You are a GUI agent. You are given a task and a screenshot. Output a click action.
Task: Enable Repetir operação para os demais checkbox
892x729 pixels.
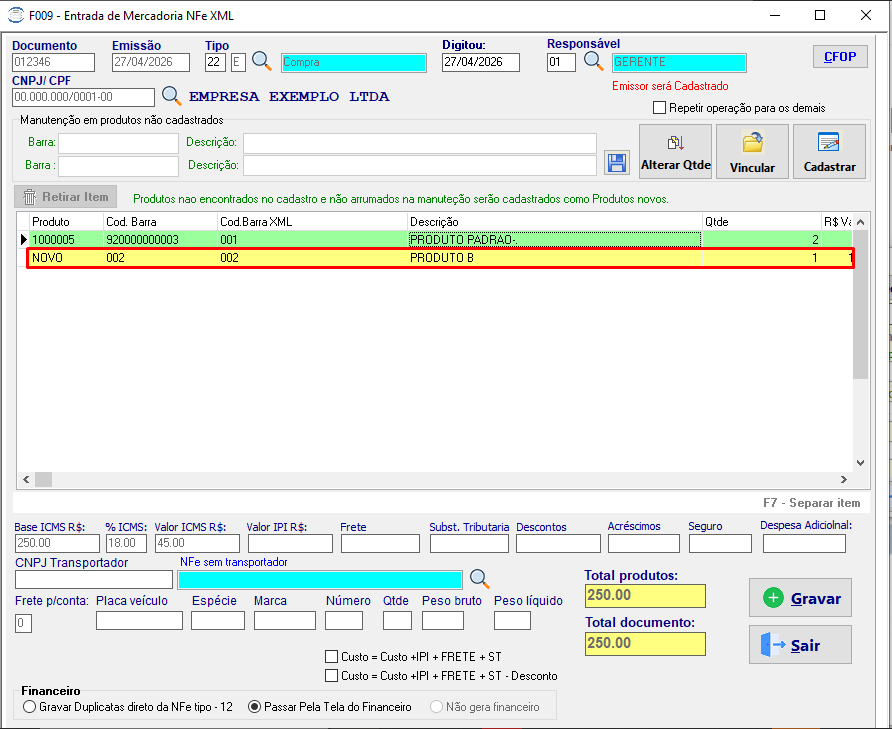coord(659,108)
